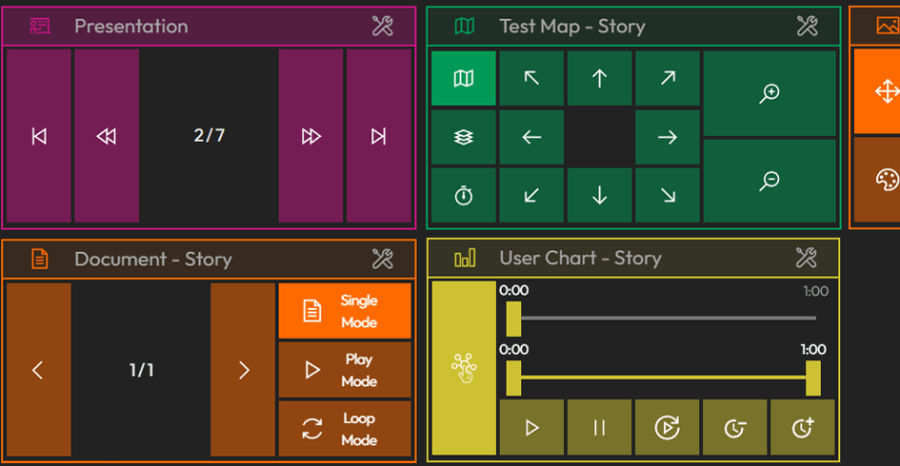Click the upper timeline slider handle
Viewport: 900px width, 466px height.
[x=514, y=319]
